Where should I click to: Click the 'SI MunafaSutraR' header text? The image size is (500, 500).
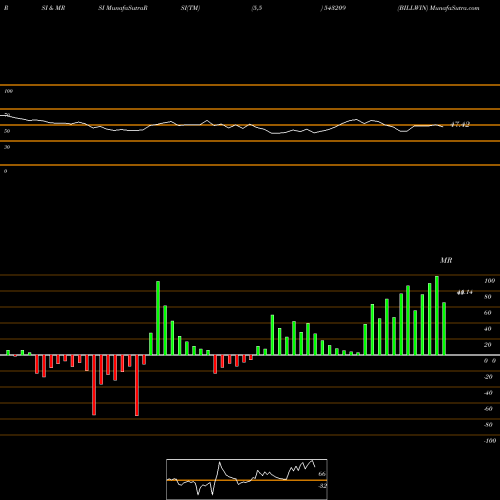[x=123, y=8]
